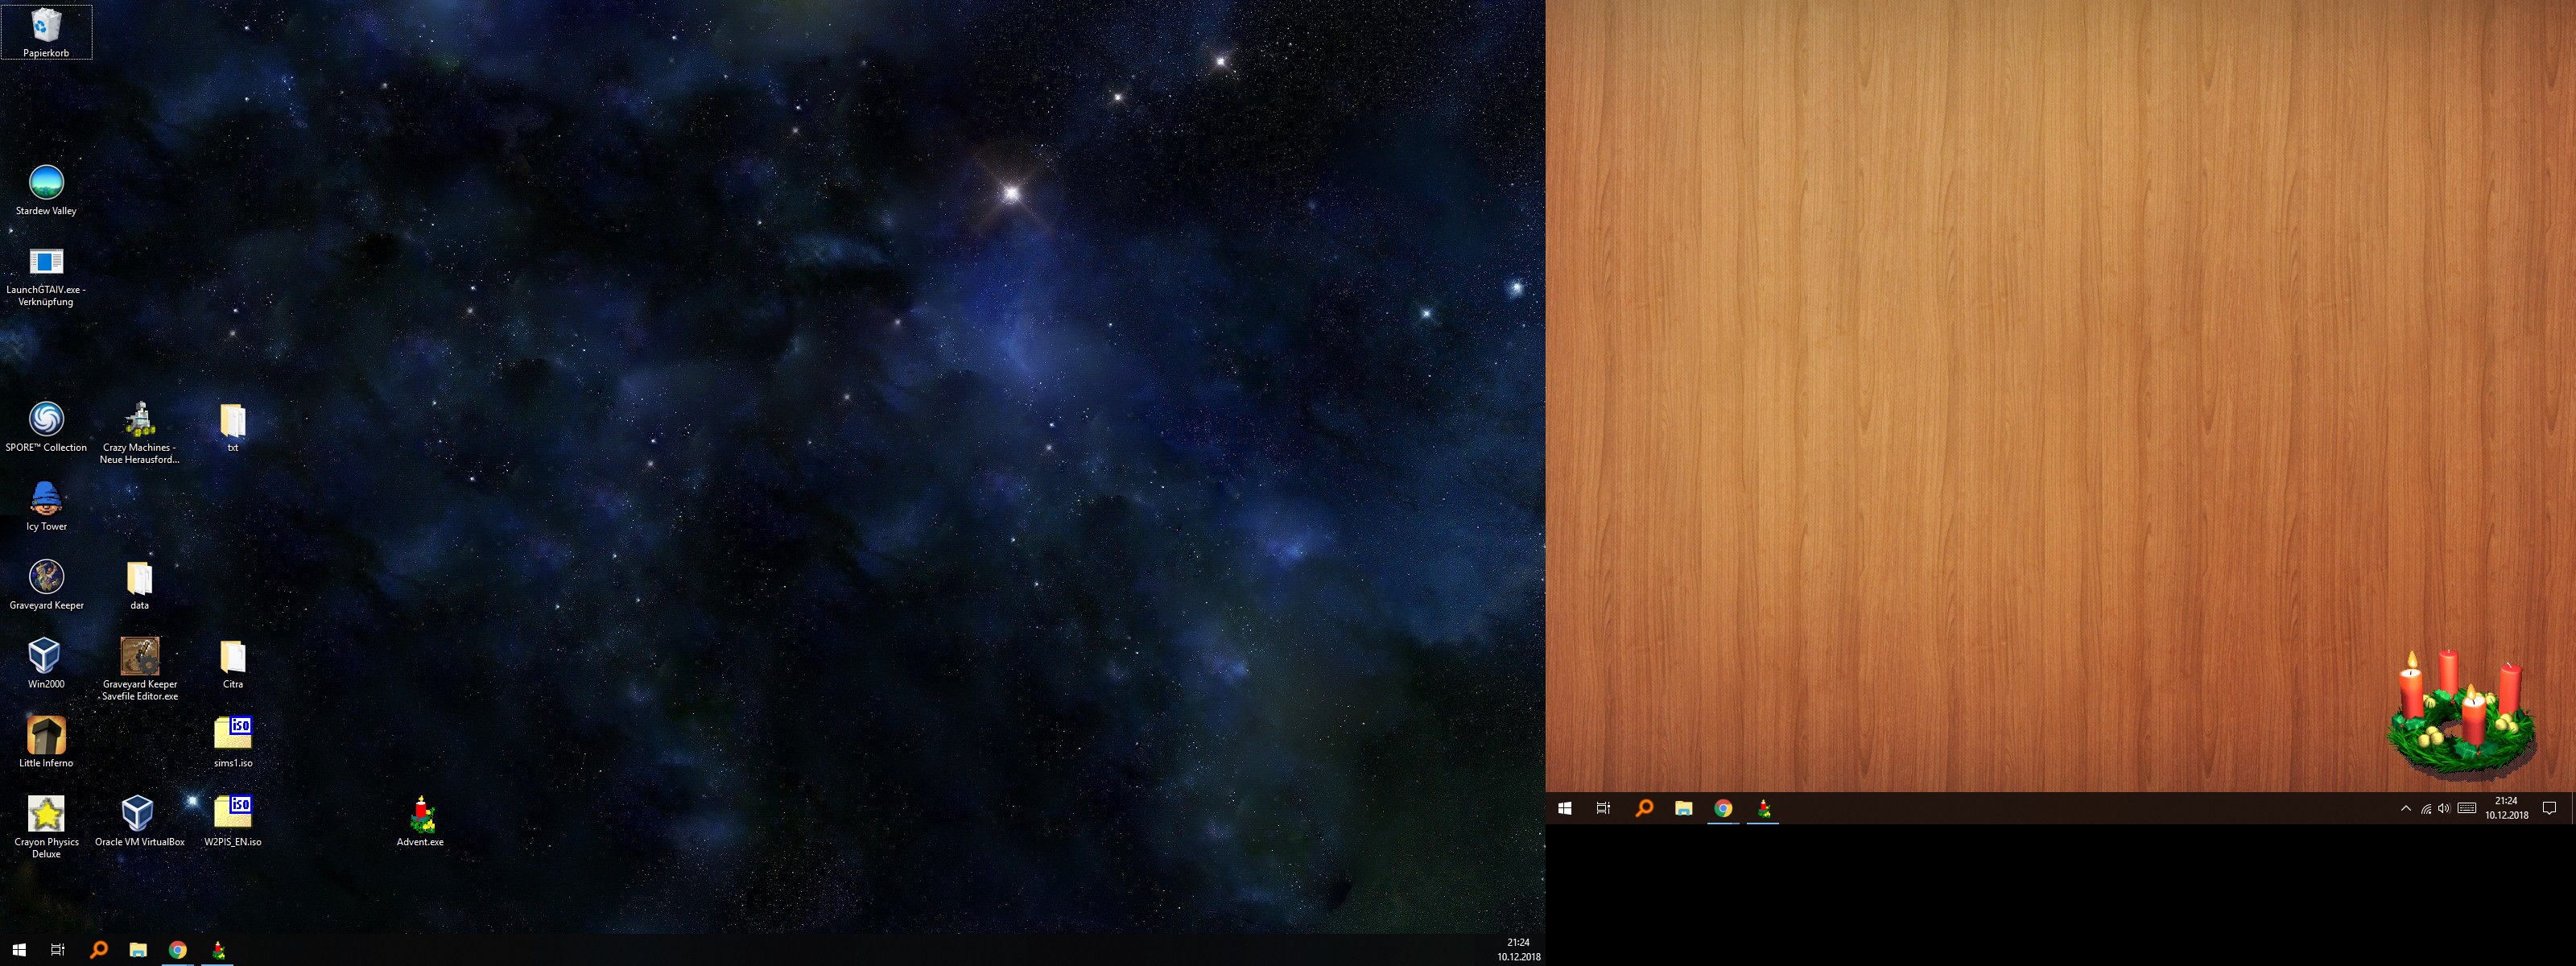Screen dimensions: 2576x966
Task: Click the LaunchGTAIV.exe shortcut icon
Action: pyautogui.click(x=46, y=263)
